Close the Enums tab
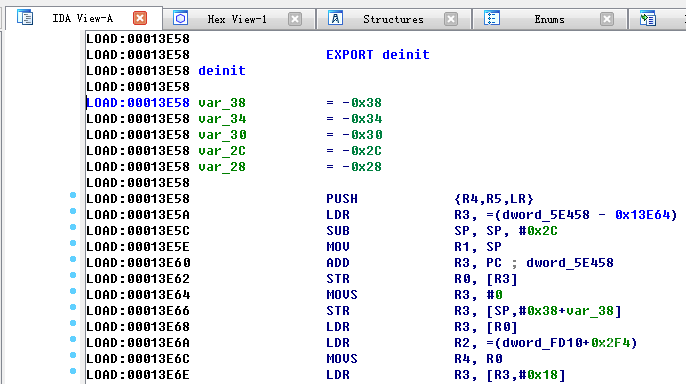Viewport: 686px width, 384px height. pyautogui.click(x=607, y=19)
